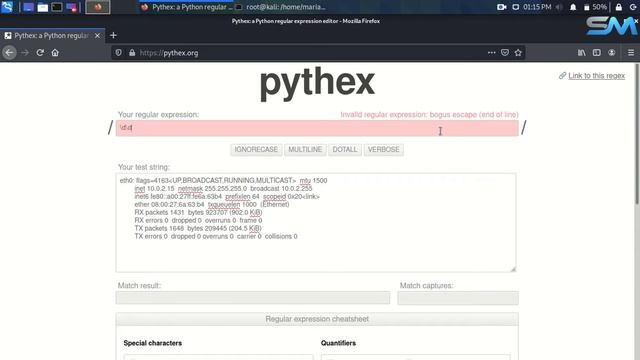Open the clock showing 01:15 PM
The width and height of the screenshot is (640, 360).
tap(537, 7)
